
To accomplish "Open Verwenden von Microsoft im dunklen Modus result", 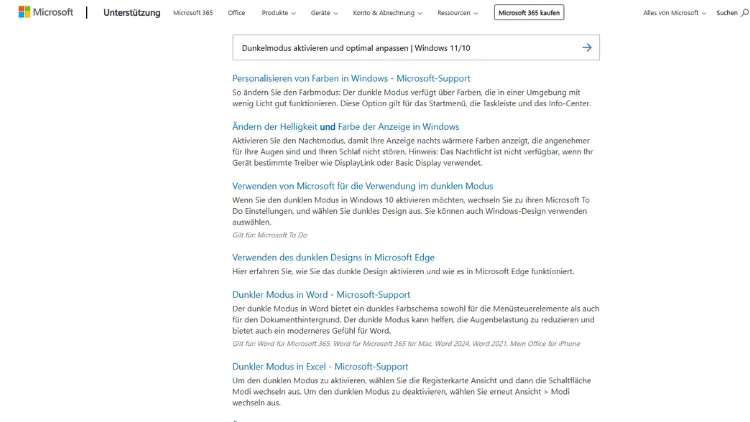I will click(x=363, y=186).
